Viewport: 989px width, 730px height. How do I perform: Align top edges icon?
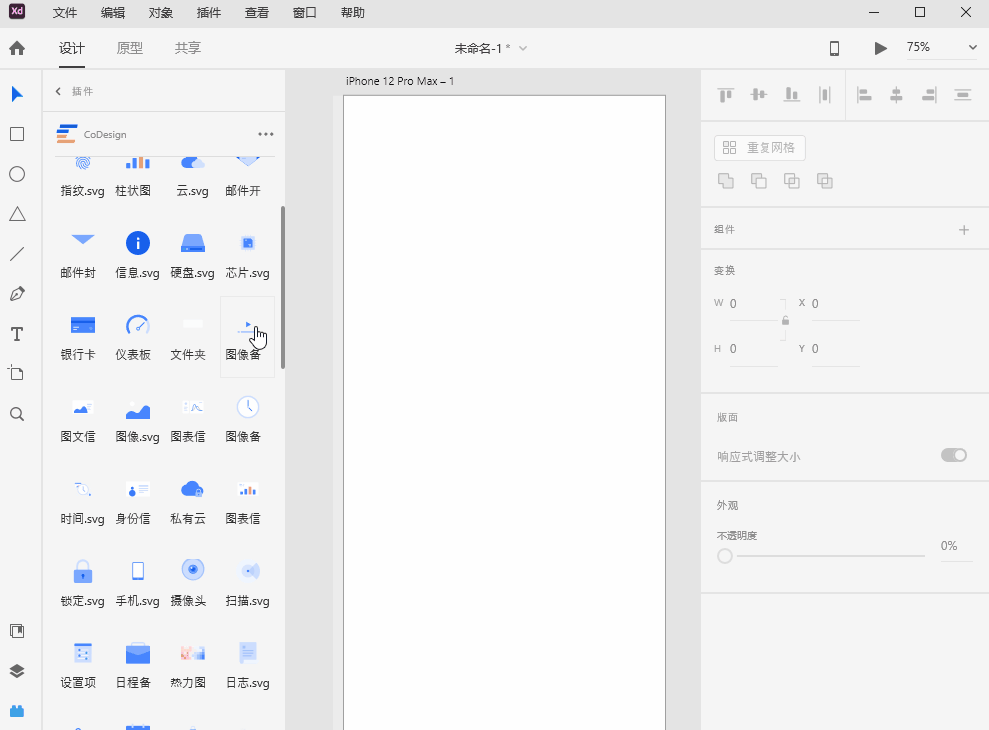(x=725, y=95)
